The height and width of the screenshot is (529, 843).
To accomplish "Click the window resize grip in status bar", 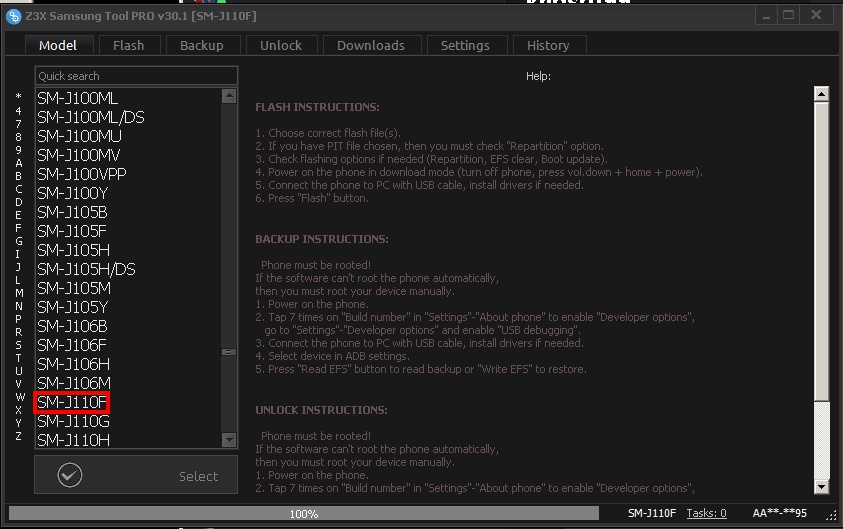I will pyautogui.click(x=831, y=516).
